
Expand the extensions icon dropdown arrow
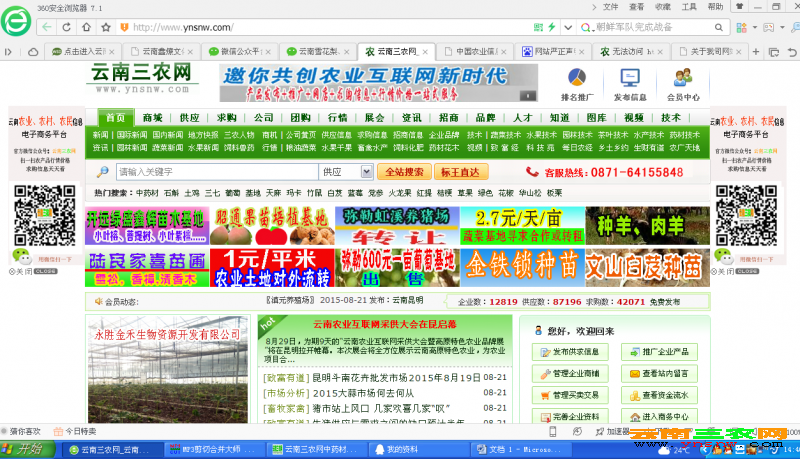[755, 27]
